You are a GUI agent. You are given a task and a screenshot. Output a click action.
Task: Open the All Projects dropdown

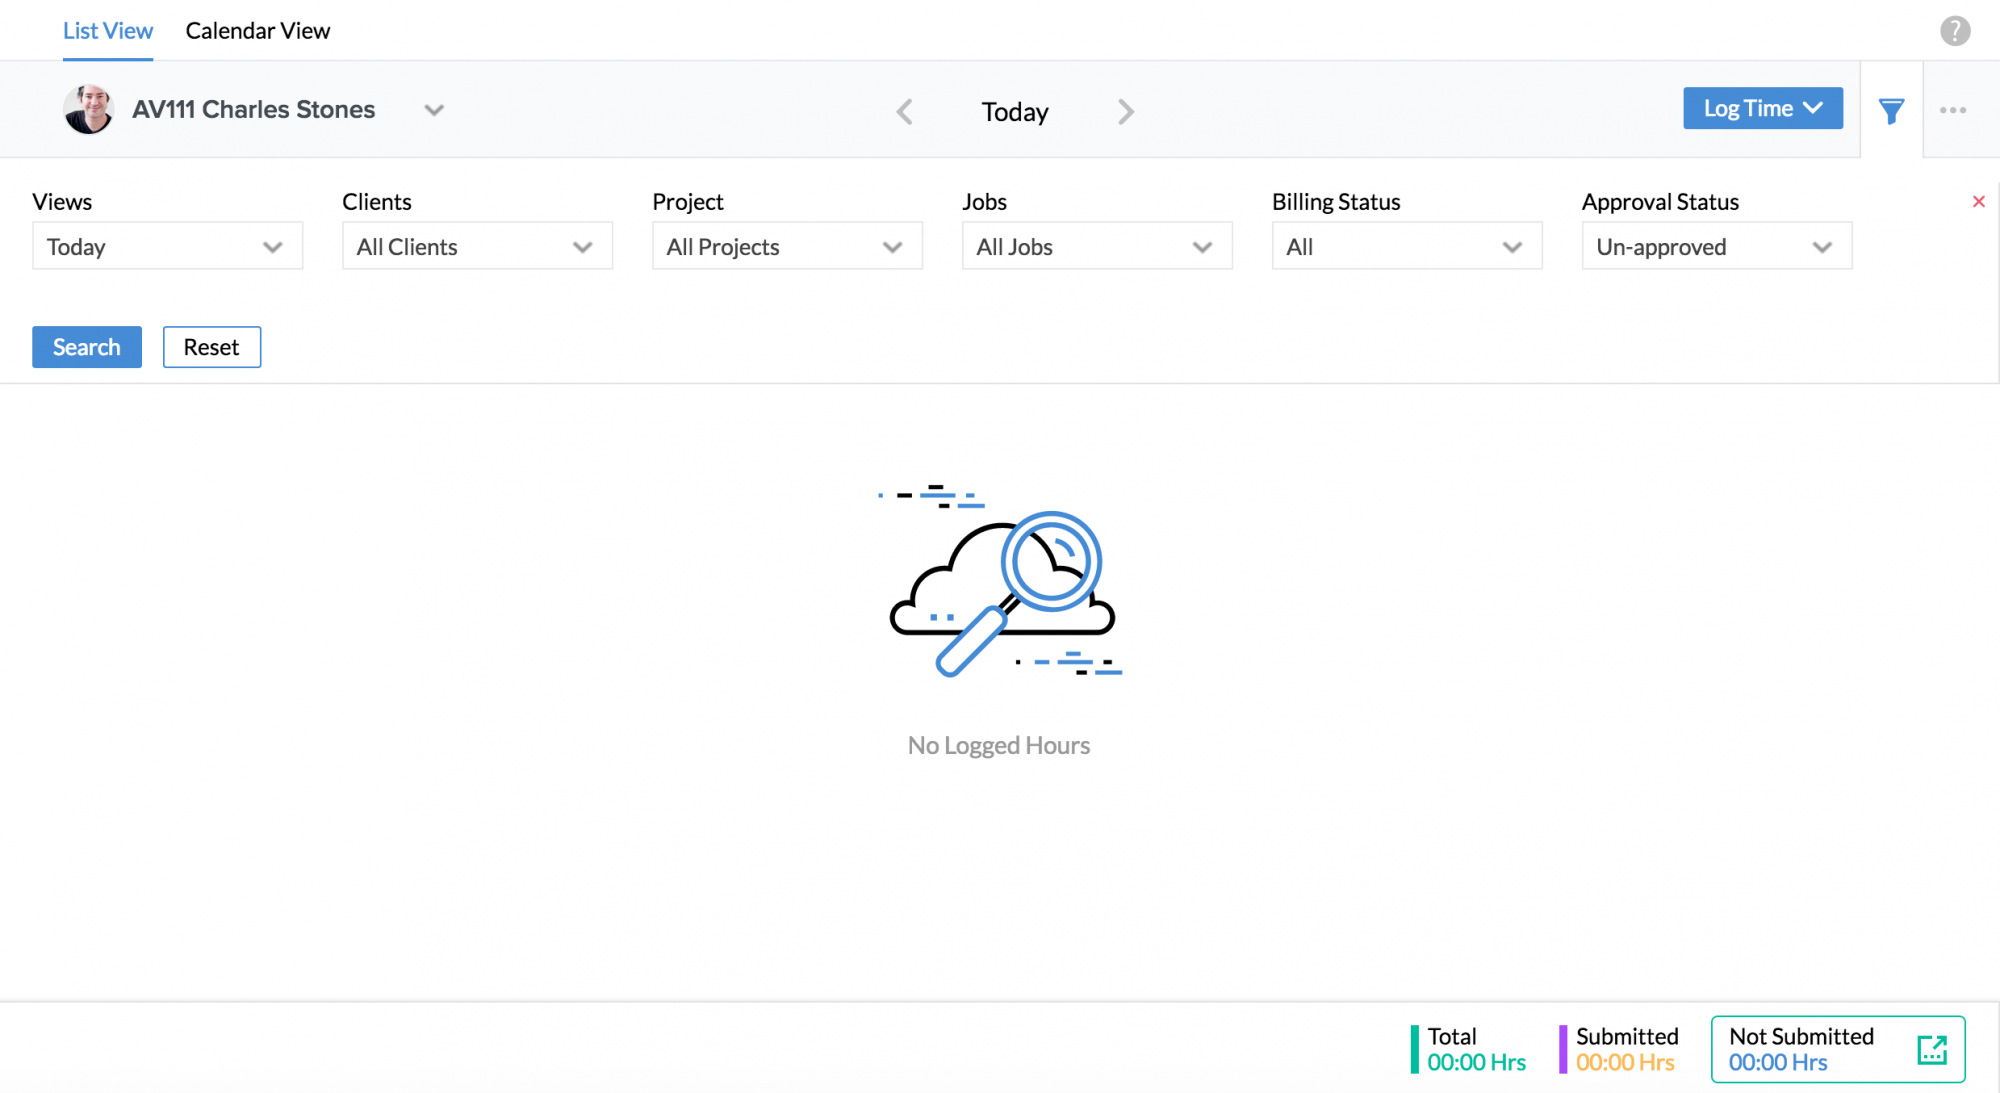pos(787,247)
